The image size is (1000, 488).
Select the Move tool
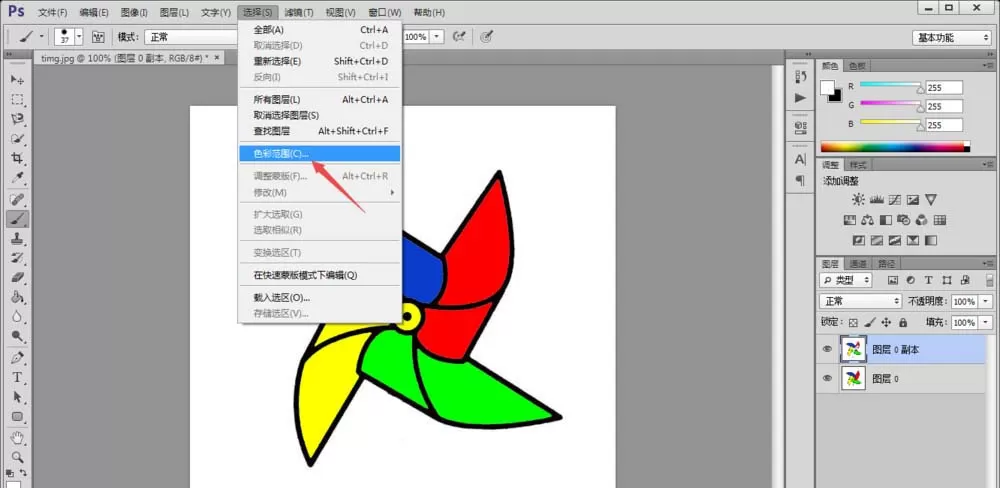[x=18, y=80]
